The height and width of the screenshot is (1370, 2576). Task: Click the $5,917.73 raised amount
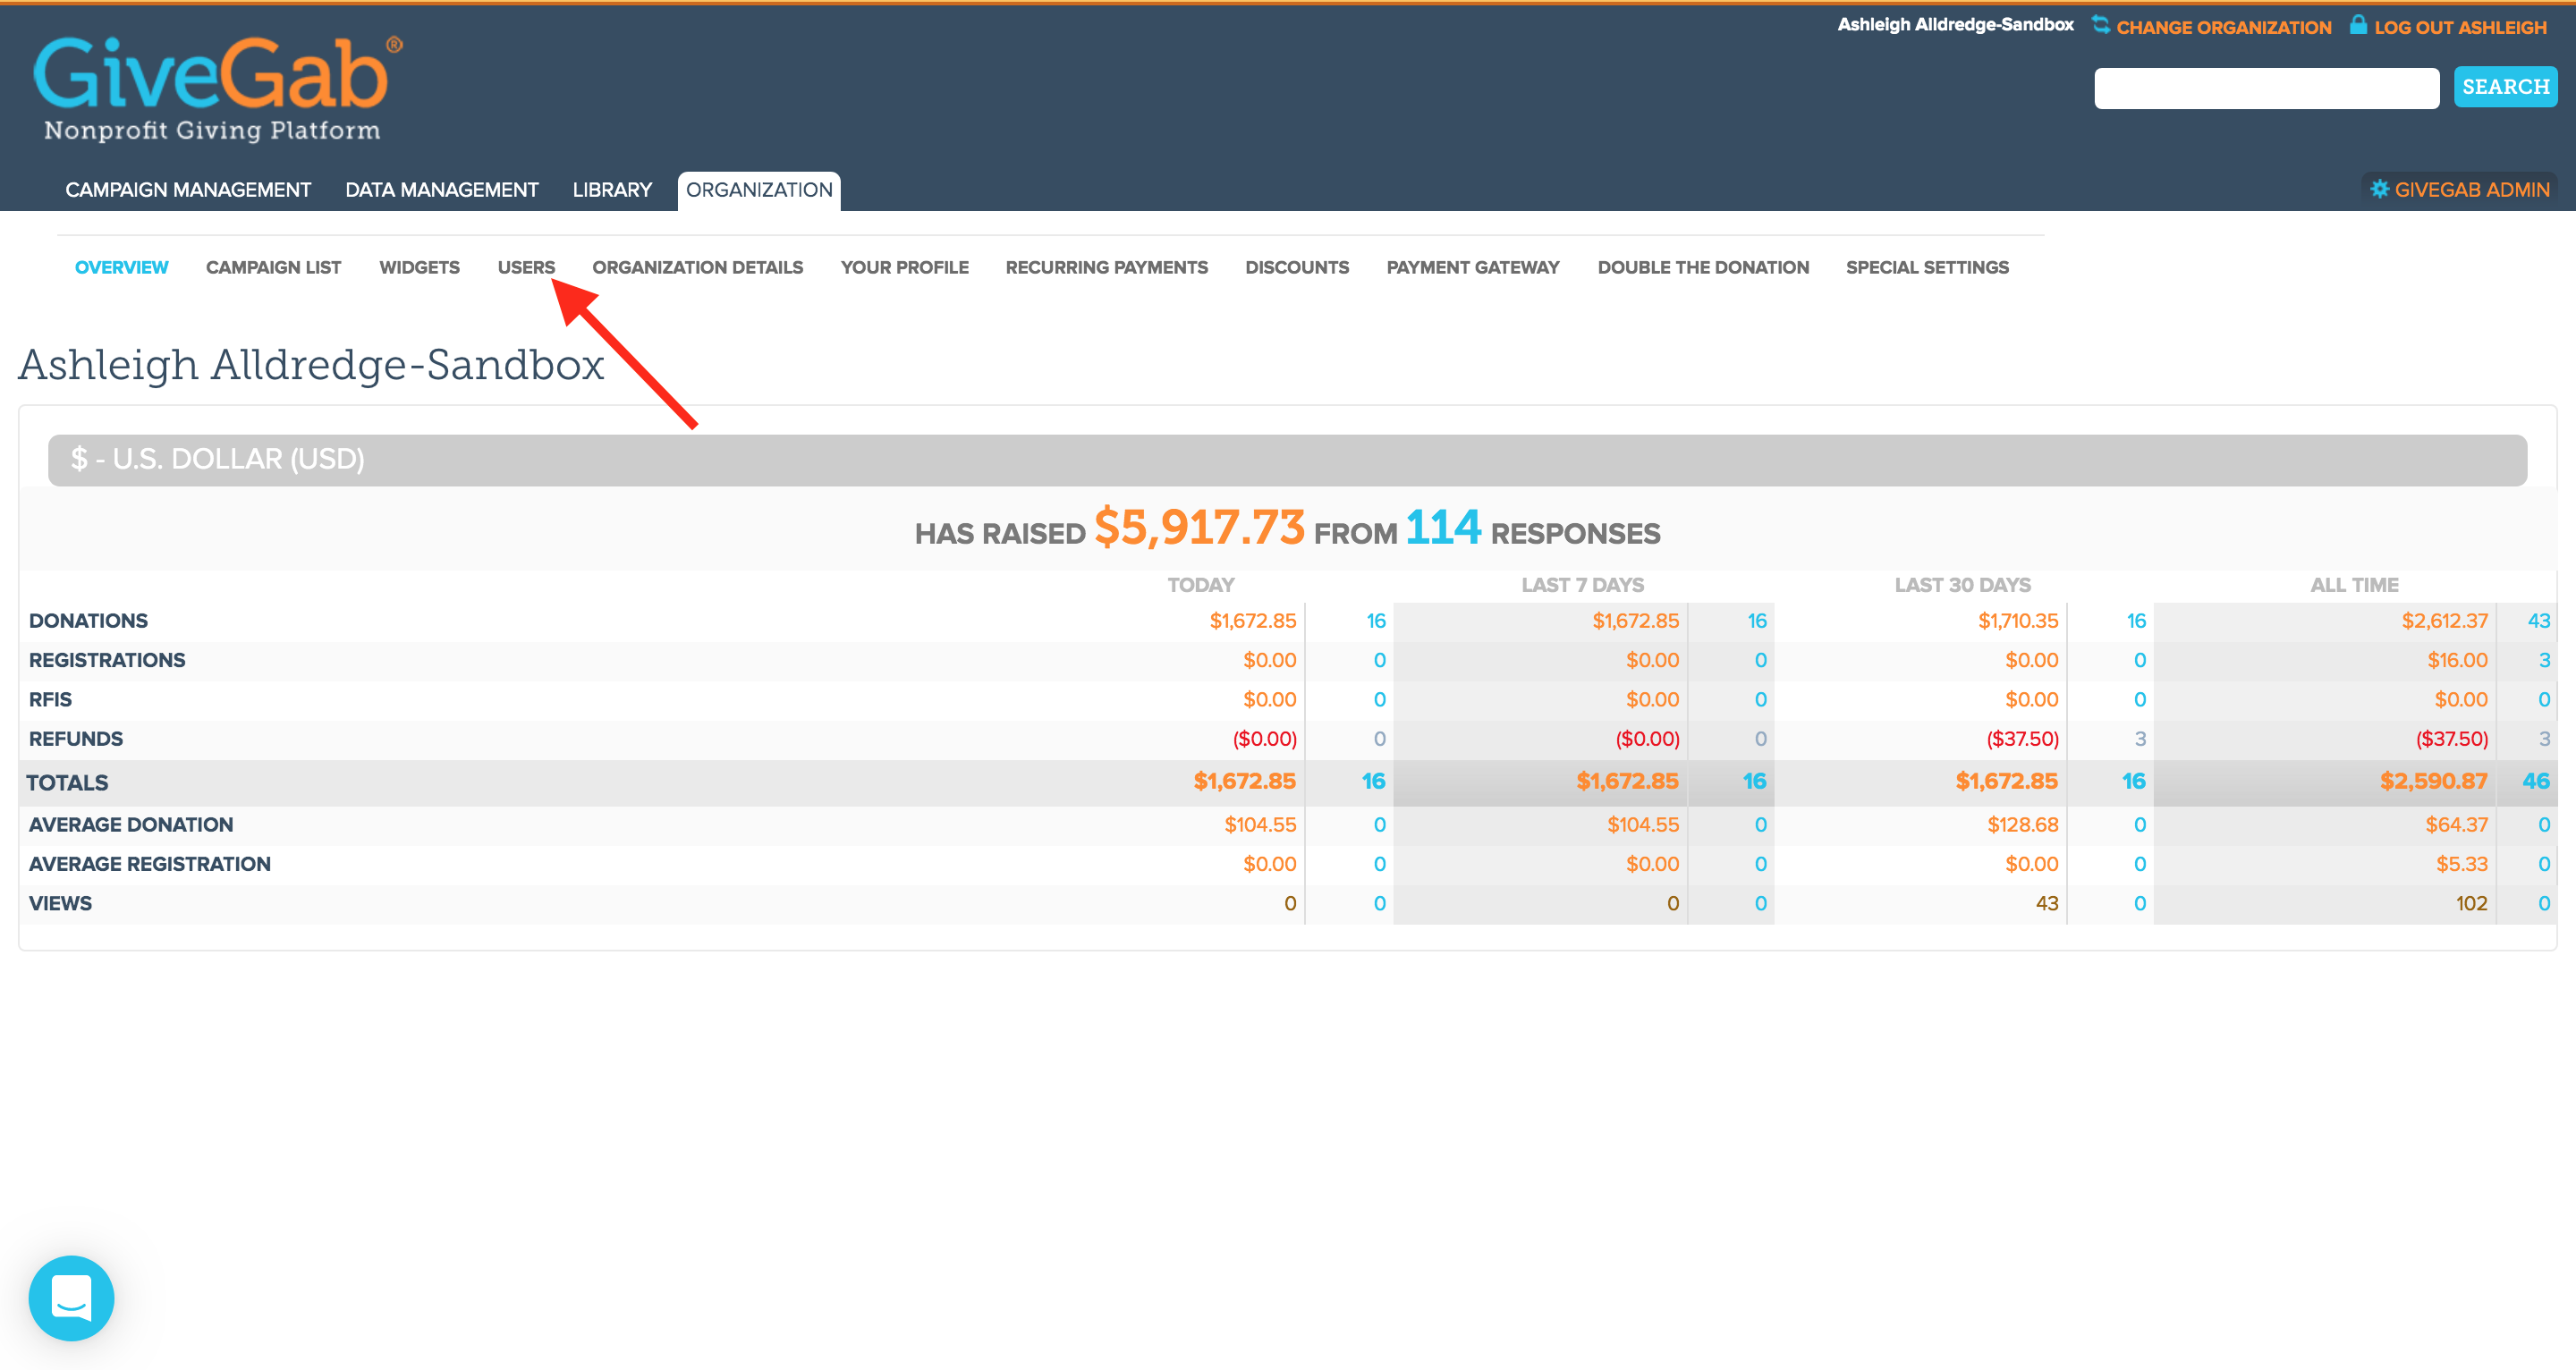[1199, 527]
